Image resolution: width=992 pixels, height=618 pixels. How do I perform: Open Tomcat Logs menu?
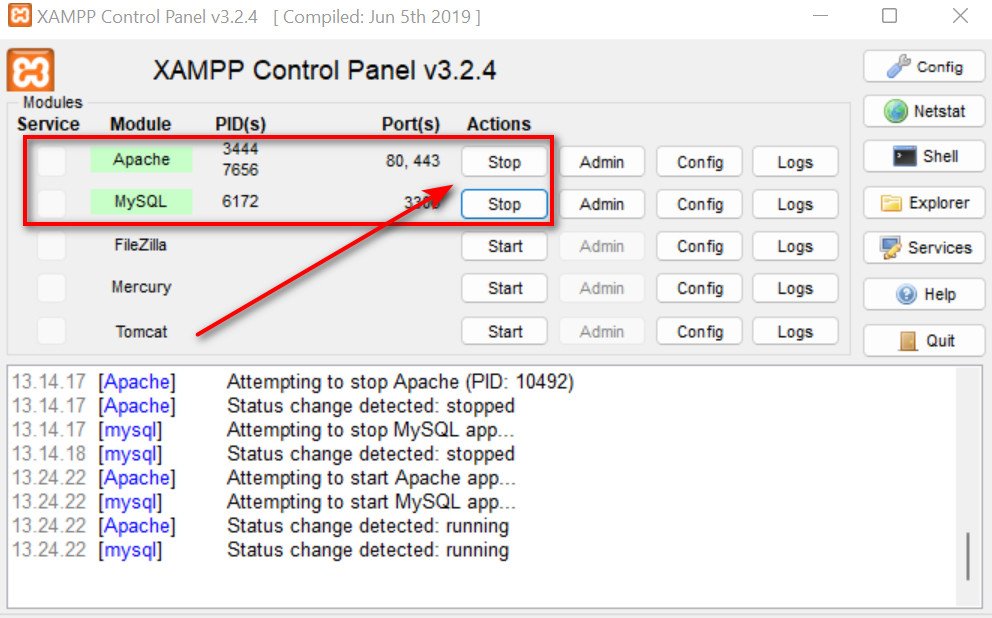point(795,331)
